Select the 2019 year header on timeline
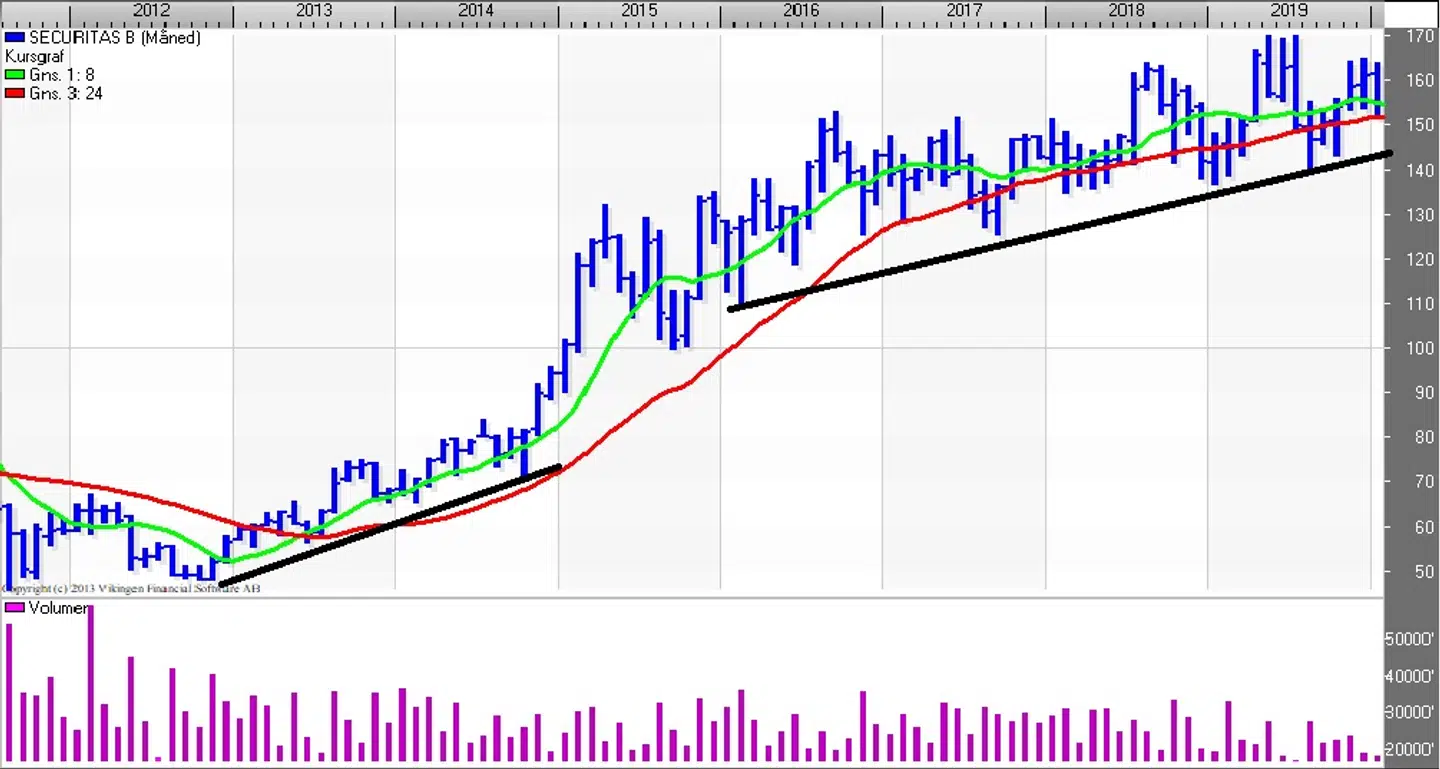 tap(1289, 11)
